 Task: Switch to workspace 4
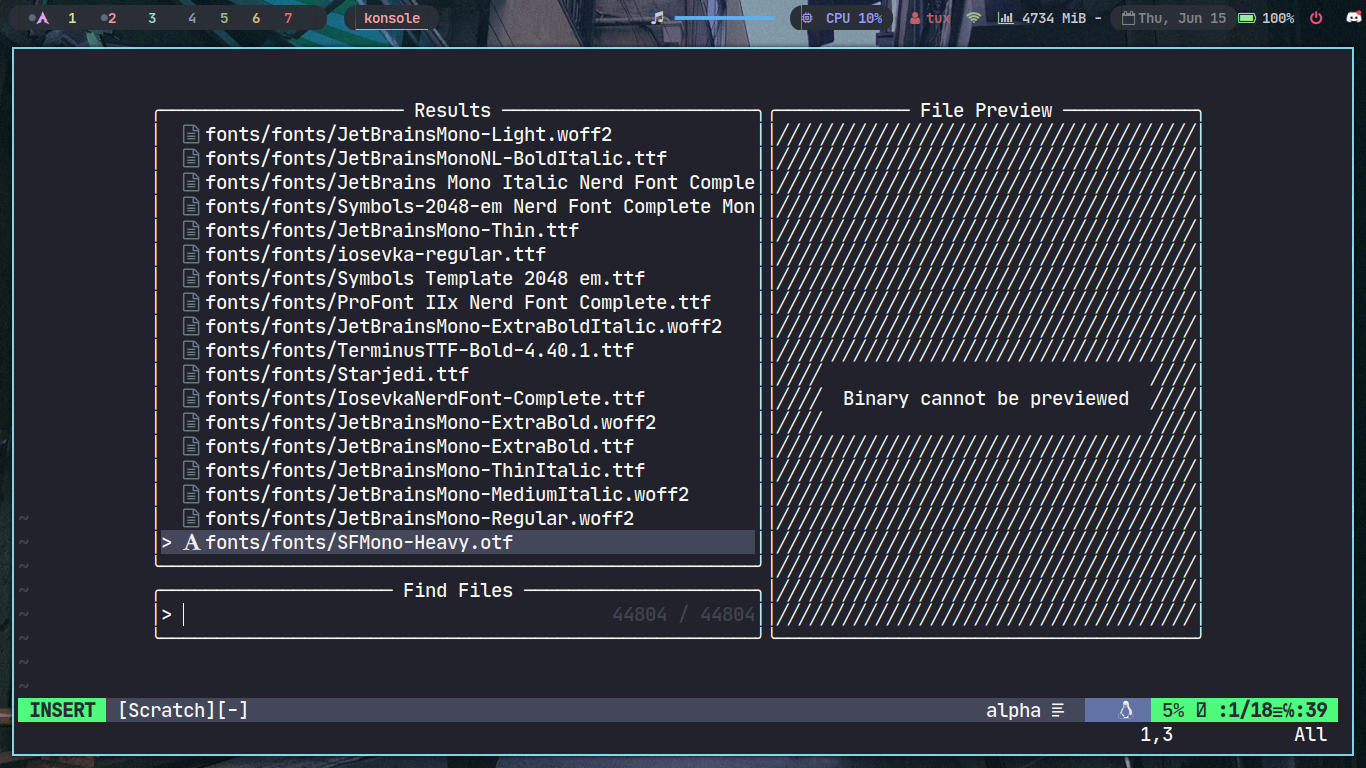[192, 18]
